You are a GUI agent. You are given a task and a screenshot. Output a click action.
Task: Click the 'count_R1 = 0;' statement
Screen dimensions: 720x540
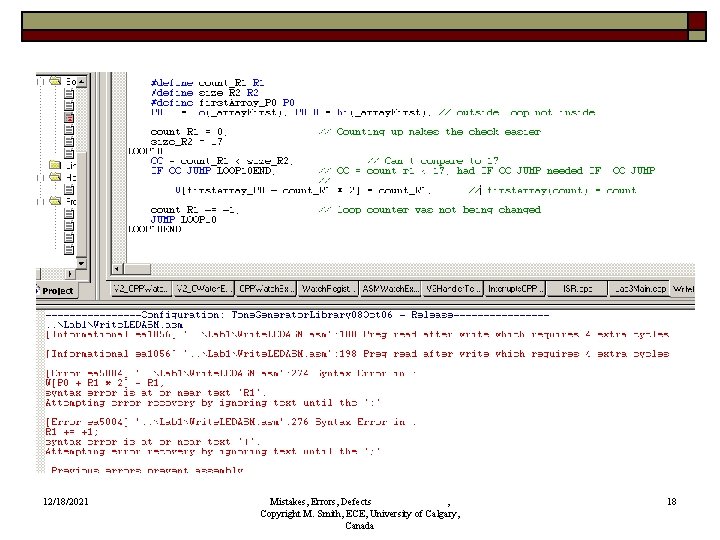pyautogui.click(x=188, y=132)
